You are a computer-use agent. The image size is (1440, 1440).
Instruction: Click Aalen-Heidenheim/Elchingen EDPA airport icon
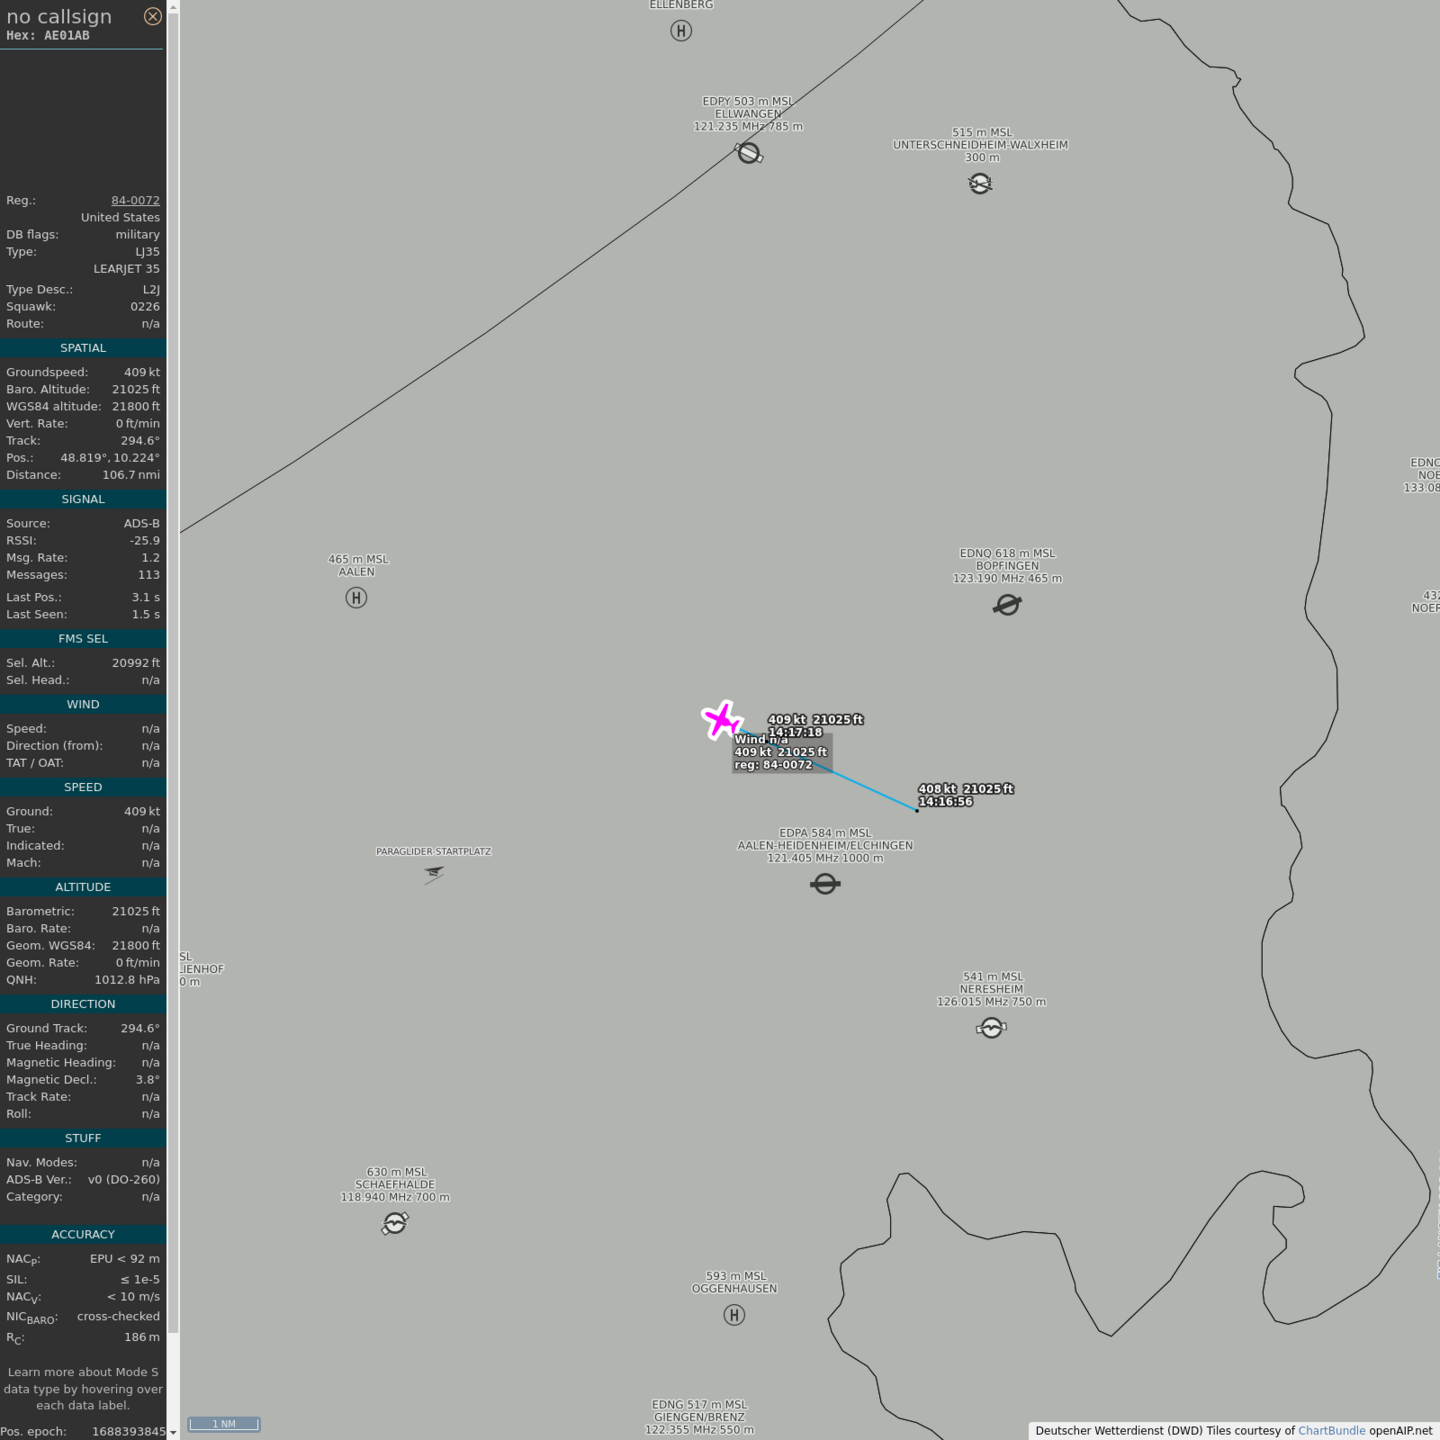(x=825, y=884)
